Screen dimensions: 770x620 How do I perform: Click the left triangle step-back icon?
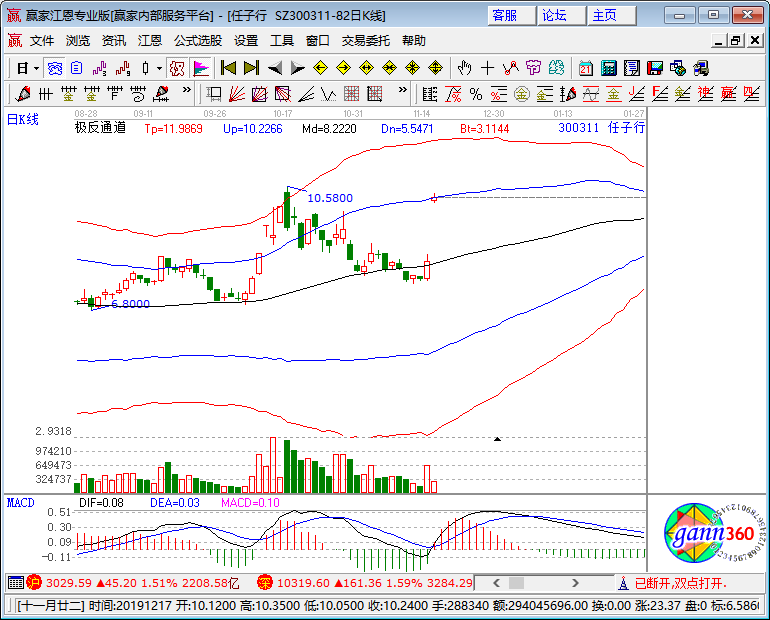click(275, 68)
